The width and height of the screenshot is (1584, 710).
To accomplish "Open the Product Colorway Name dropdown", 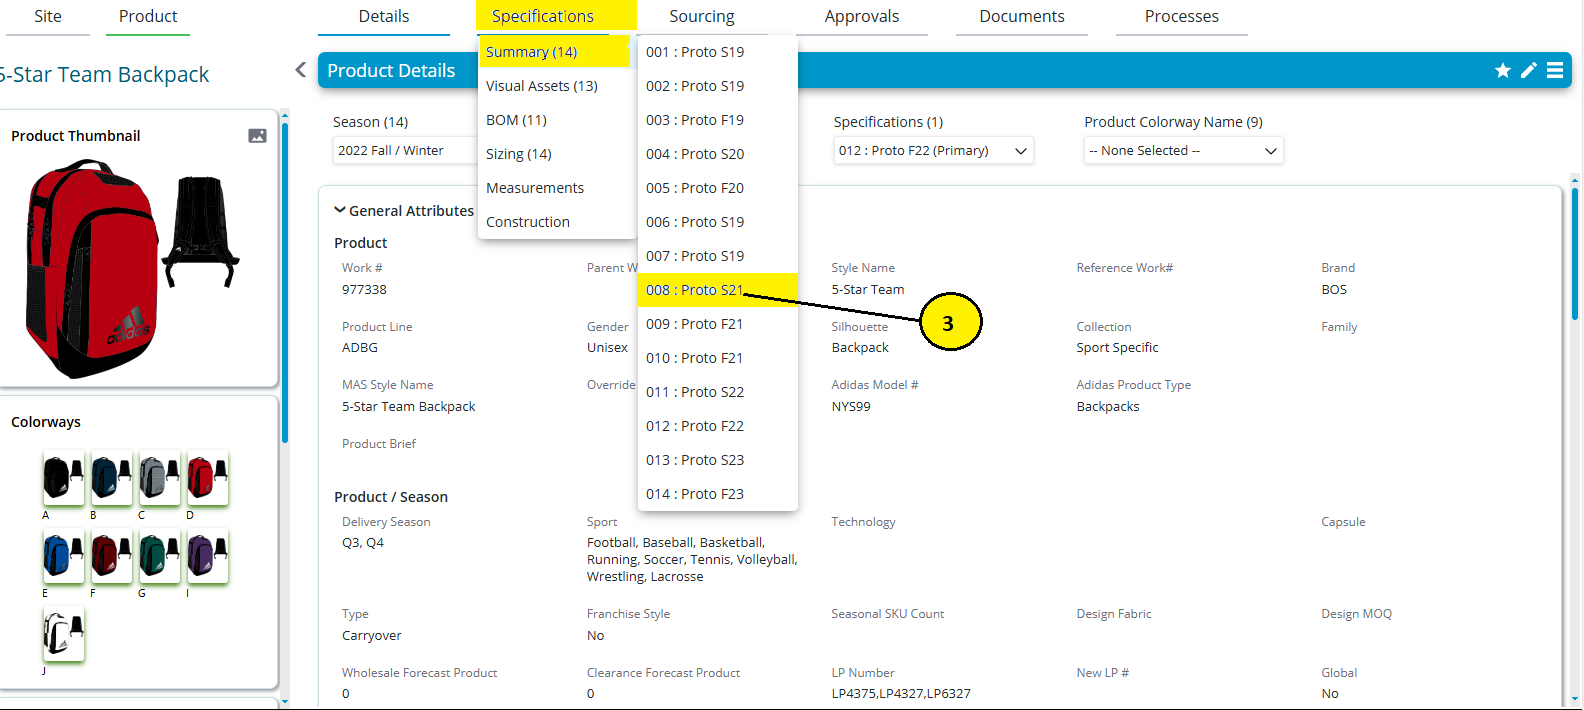I will click(x=1183, y=151).
